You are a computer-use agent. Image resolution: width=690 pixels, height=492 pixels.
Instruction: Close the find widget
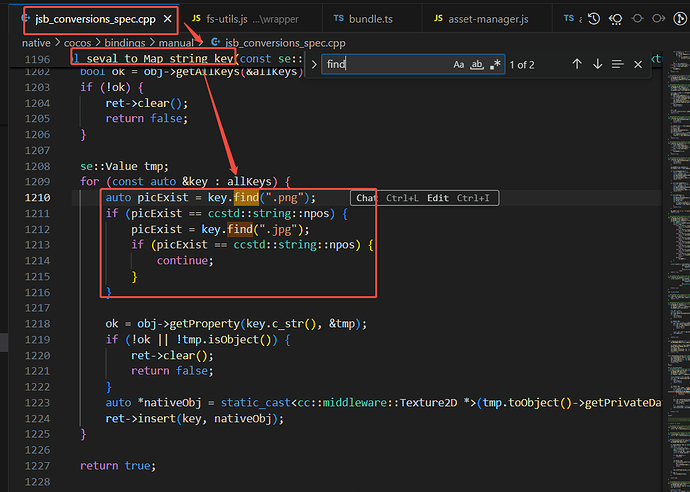click(638, 65)
